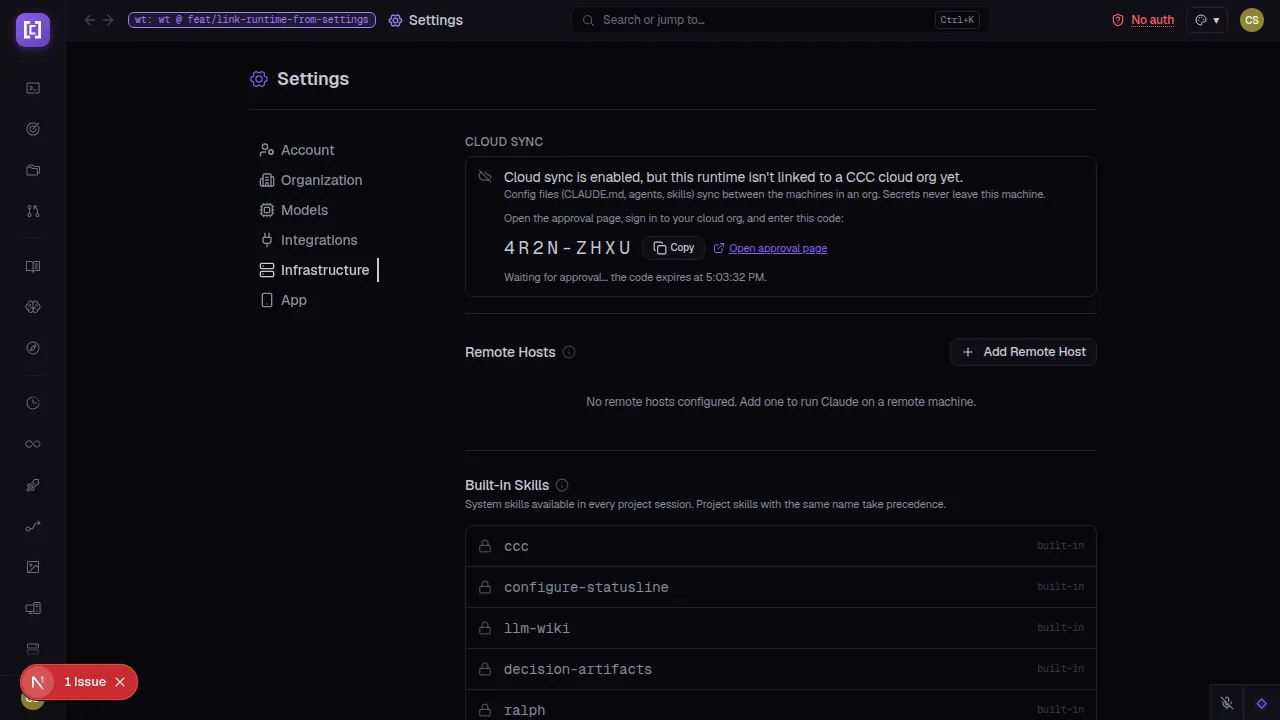Open the folders icon in the left sidebar

coord(33,170)
